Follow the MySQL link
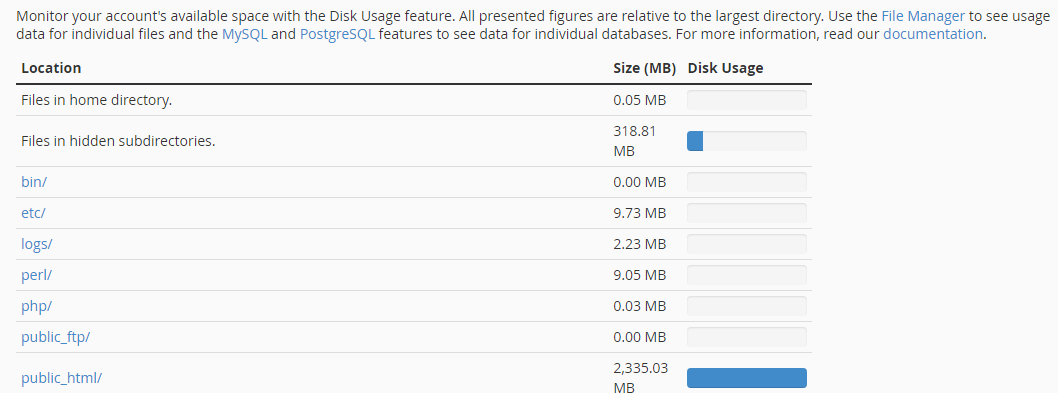The width and height of the screenshot is (1058, 393). pos(244,34)
